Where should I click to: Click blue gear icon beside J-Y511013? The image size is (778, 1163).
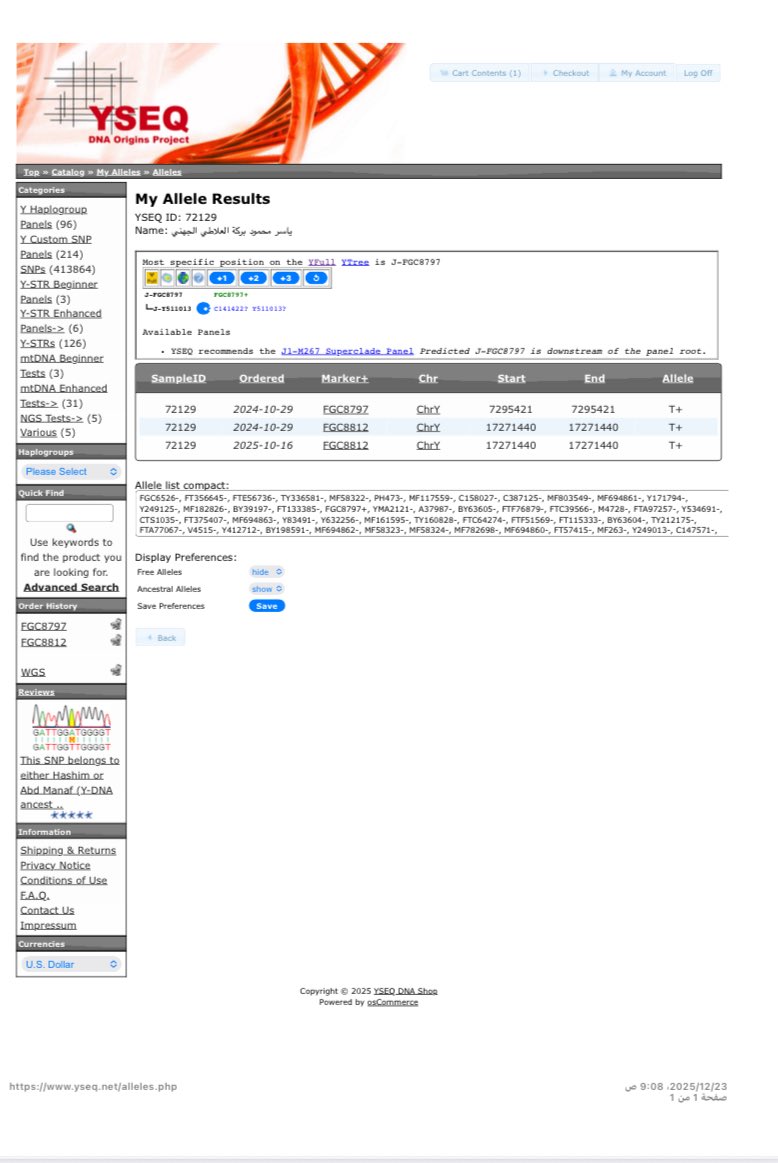[203, 308]
